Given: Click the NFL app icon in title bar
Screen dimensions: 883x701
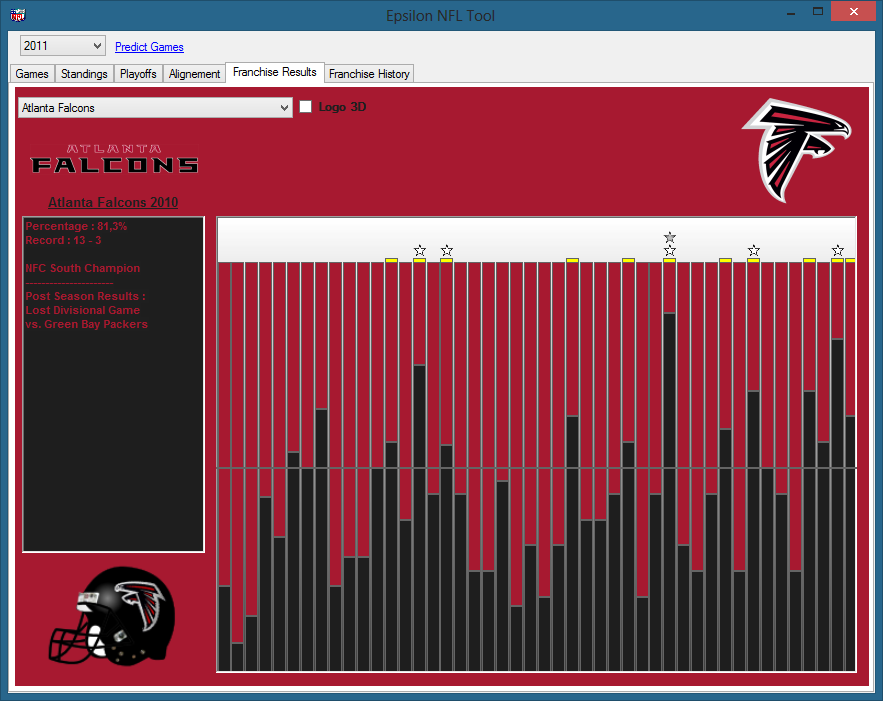Looking at the screenshot, I should (x=17, y=15).
